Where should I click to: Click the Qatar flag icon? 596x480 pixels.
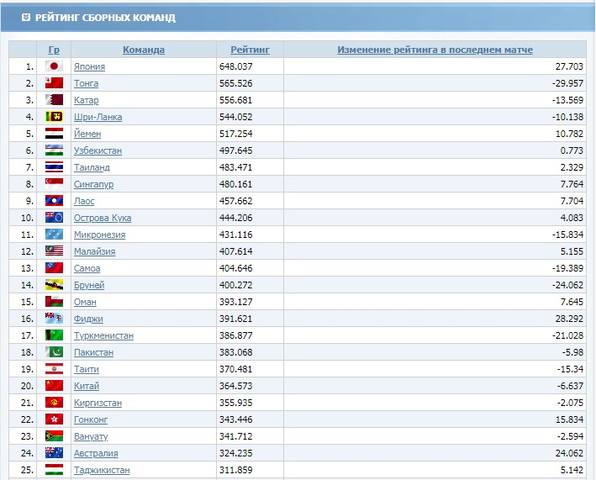[x=54, y=100]
